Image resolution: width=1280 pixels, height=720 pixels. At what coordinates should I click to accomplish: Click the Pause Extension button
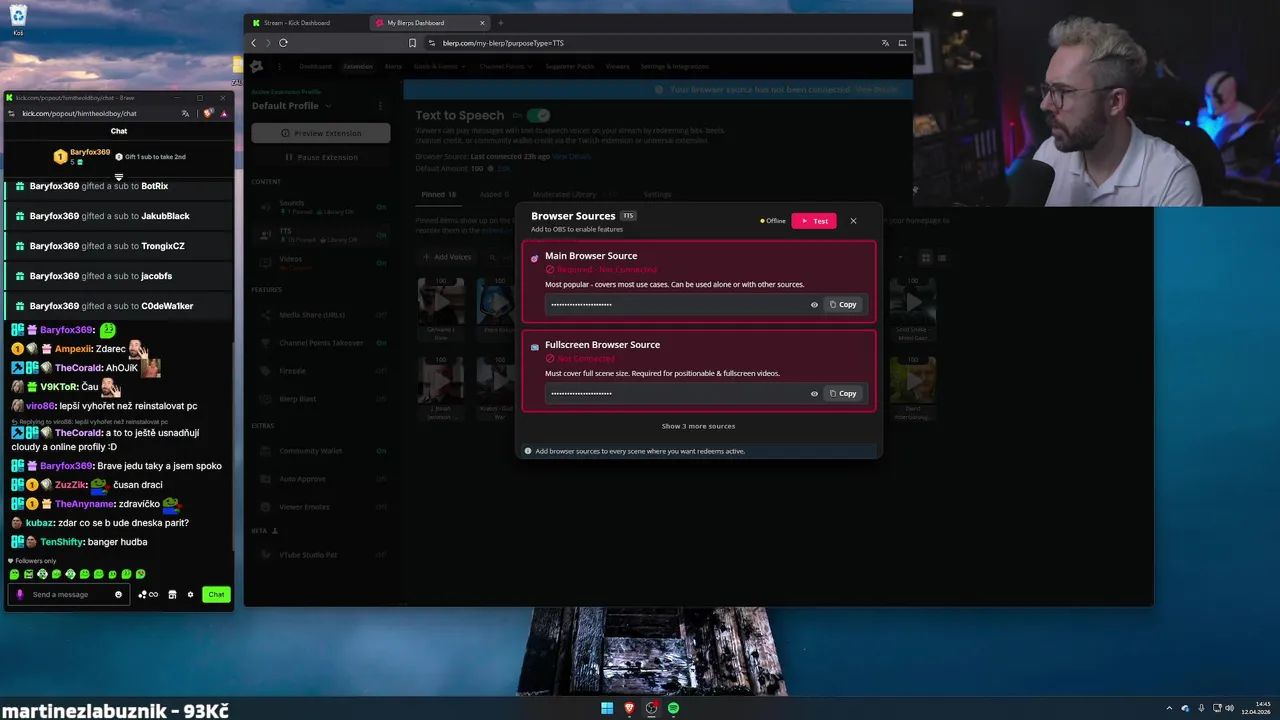click(321, 157)
